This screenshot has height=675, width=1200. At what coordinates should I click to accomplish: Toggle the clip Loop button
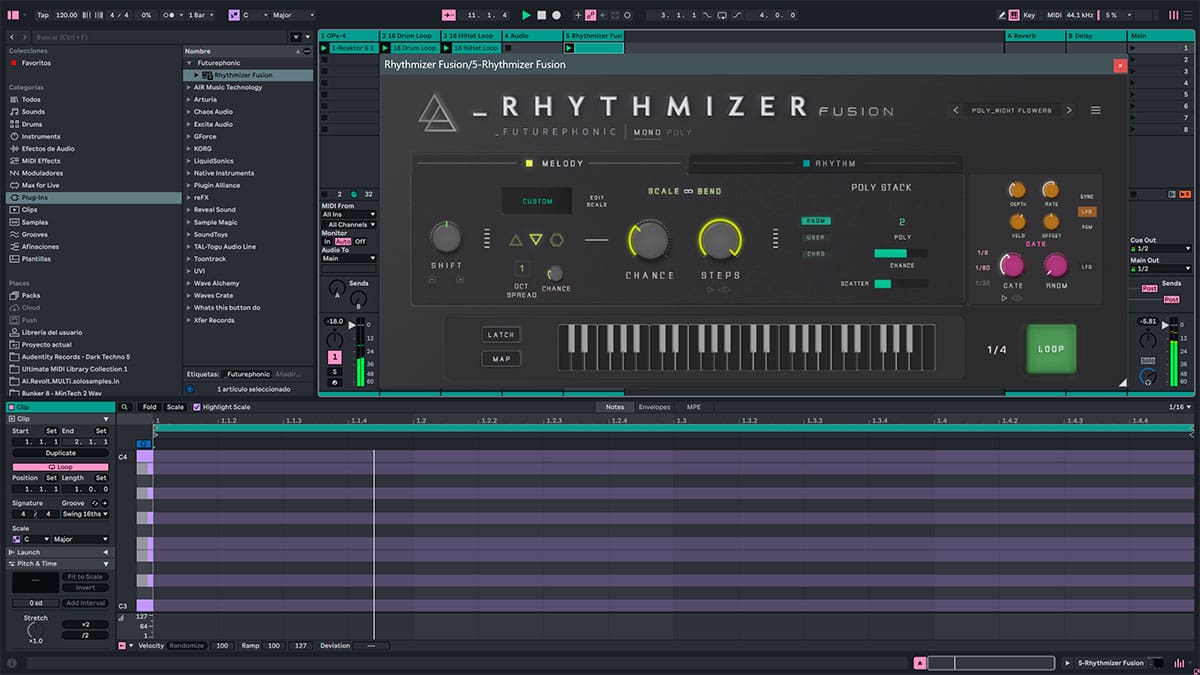click(60, 467)
